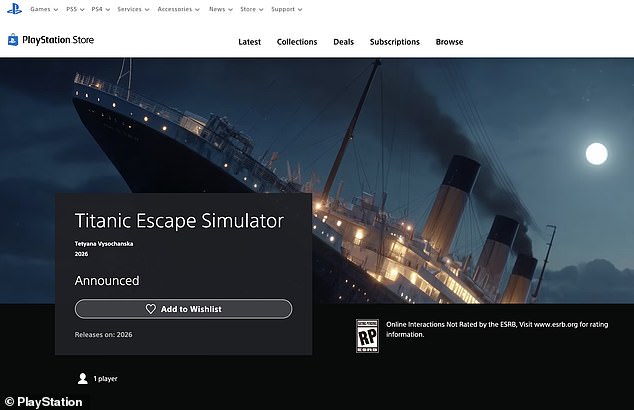Click the 1 player person icon

pyautogui.click(x=83, y=378)
